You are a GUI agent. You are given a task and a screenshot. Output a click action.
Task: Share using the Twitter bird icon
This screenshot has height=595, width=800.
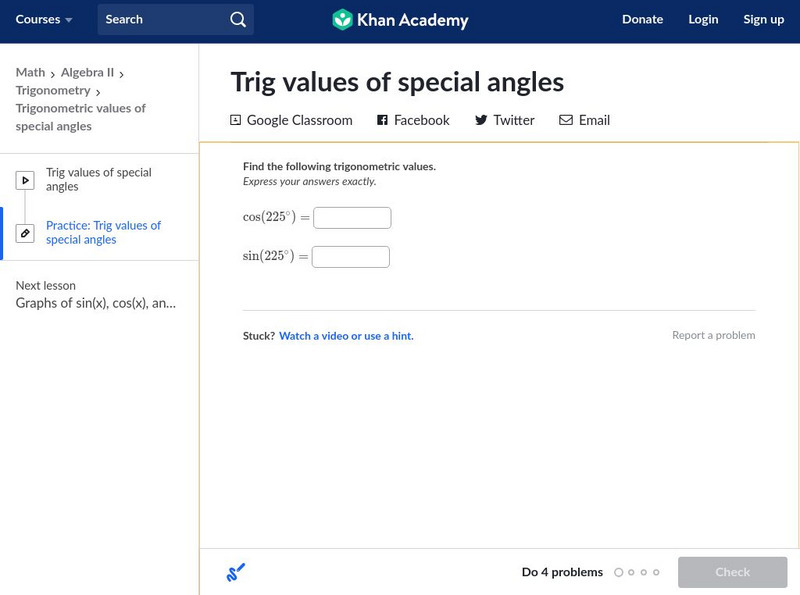point(481,120)
